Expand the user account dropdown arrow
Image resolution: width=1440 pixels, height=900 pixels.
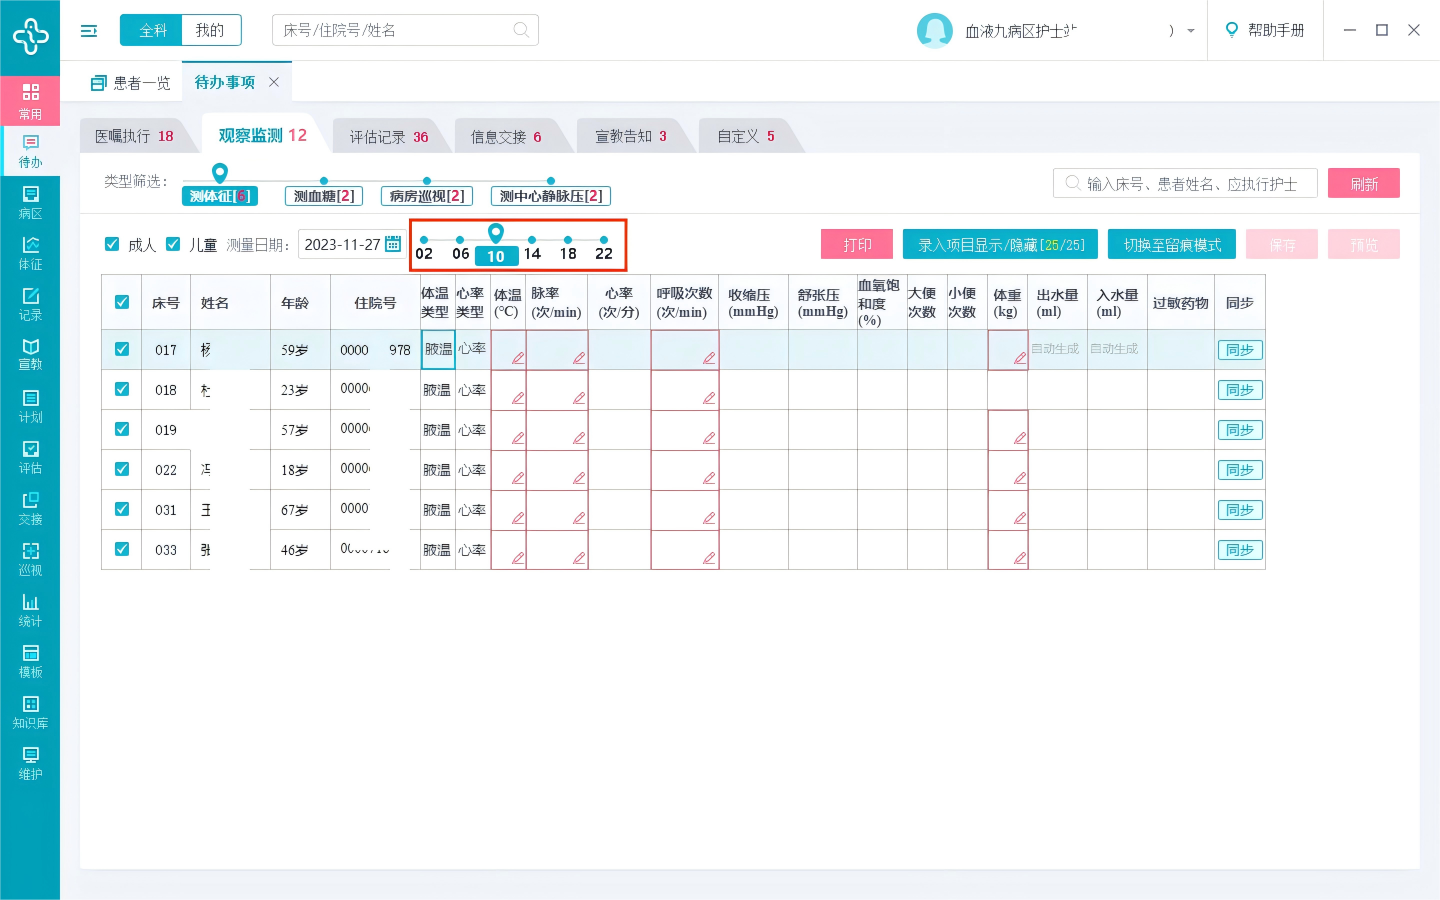[x=1190, y=31]
